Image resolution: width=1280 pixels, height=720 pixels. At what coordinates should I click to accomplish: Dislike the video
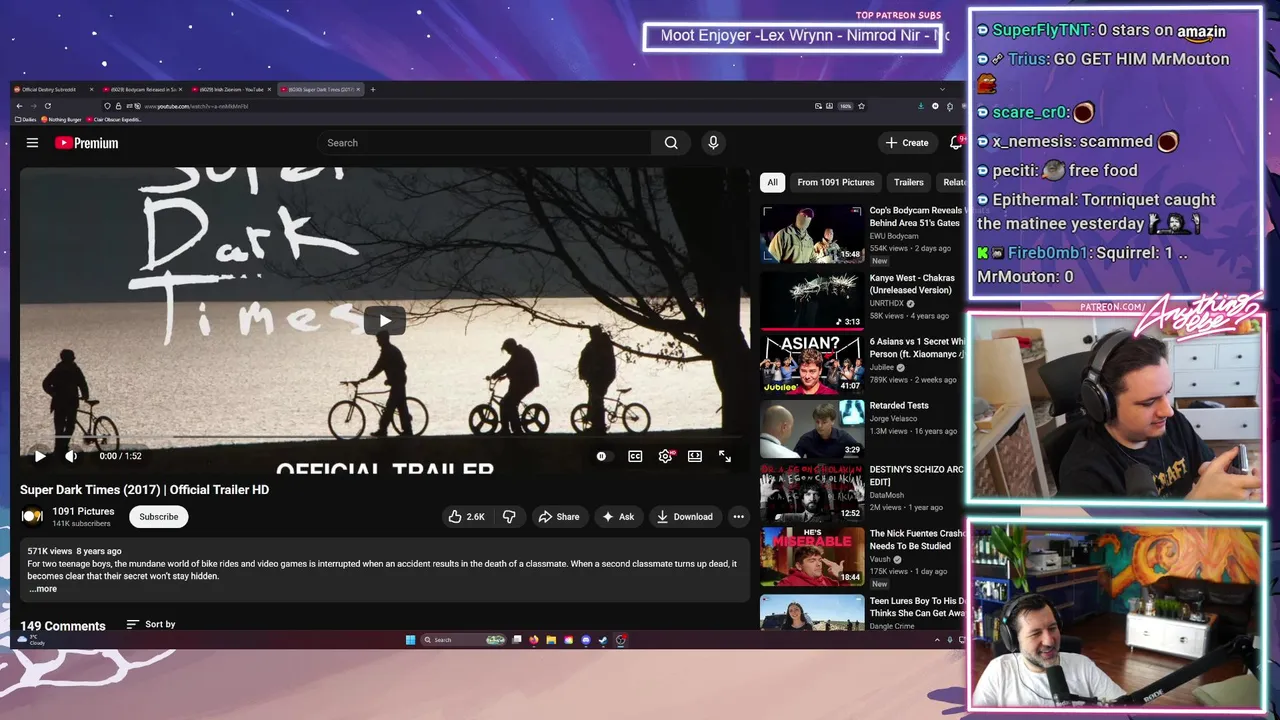coord(509,517)
